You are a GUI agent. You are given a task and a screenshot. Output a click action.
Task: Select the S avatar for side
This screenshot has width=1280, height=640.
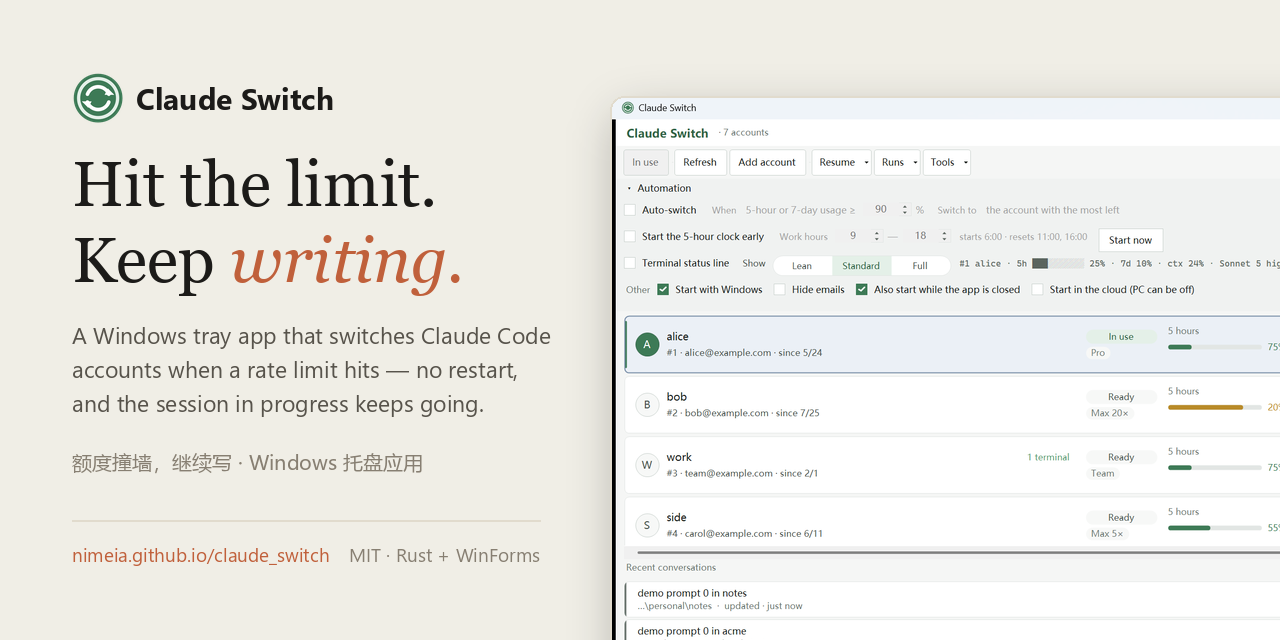coord(647,525)
